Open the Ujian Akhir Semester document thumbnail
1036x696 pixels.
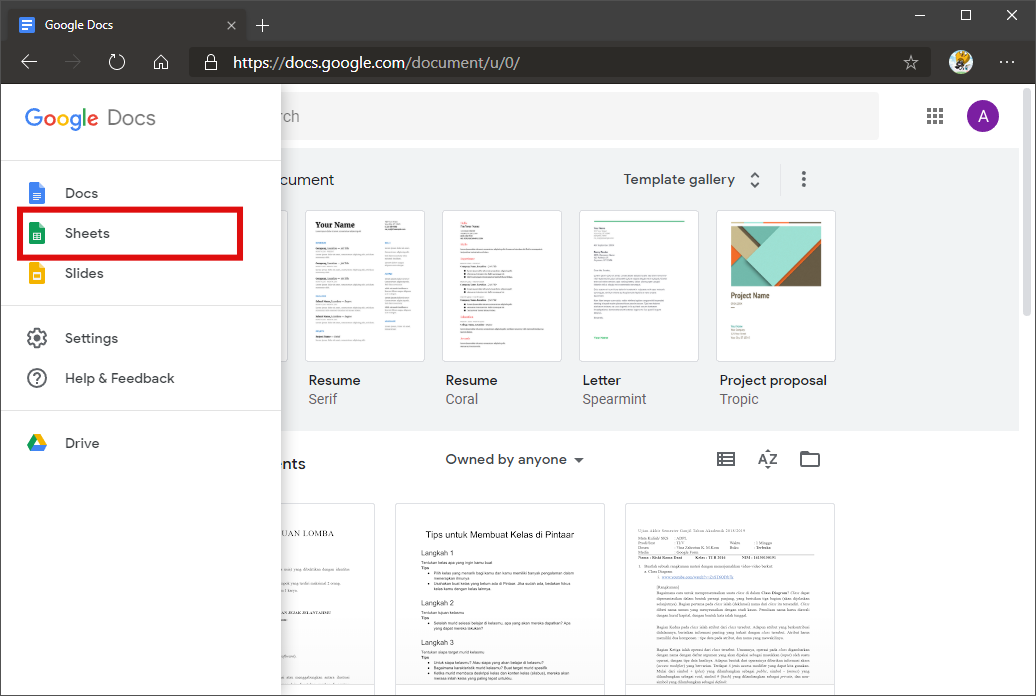730,598
